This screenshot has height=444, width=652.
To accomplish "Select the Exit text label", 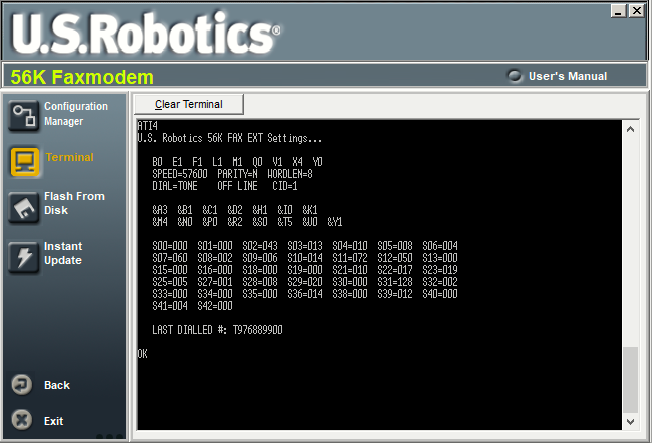I will click(54, 421).
